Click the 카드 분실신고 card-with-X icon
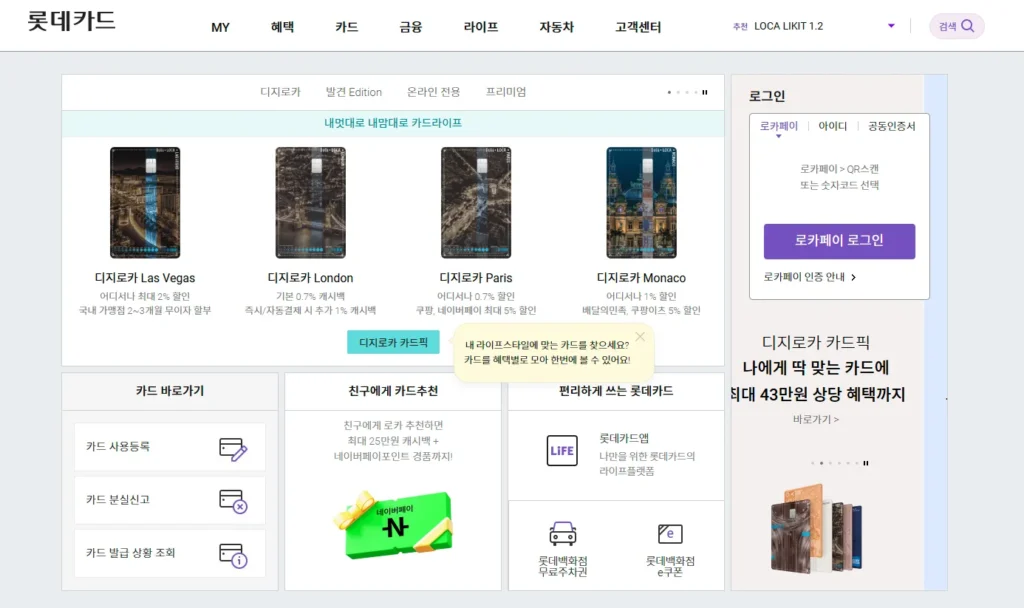 [233, 501]
